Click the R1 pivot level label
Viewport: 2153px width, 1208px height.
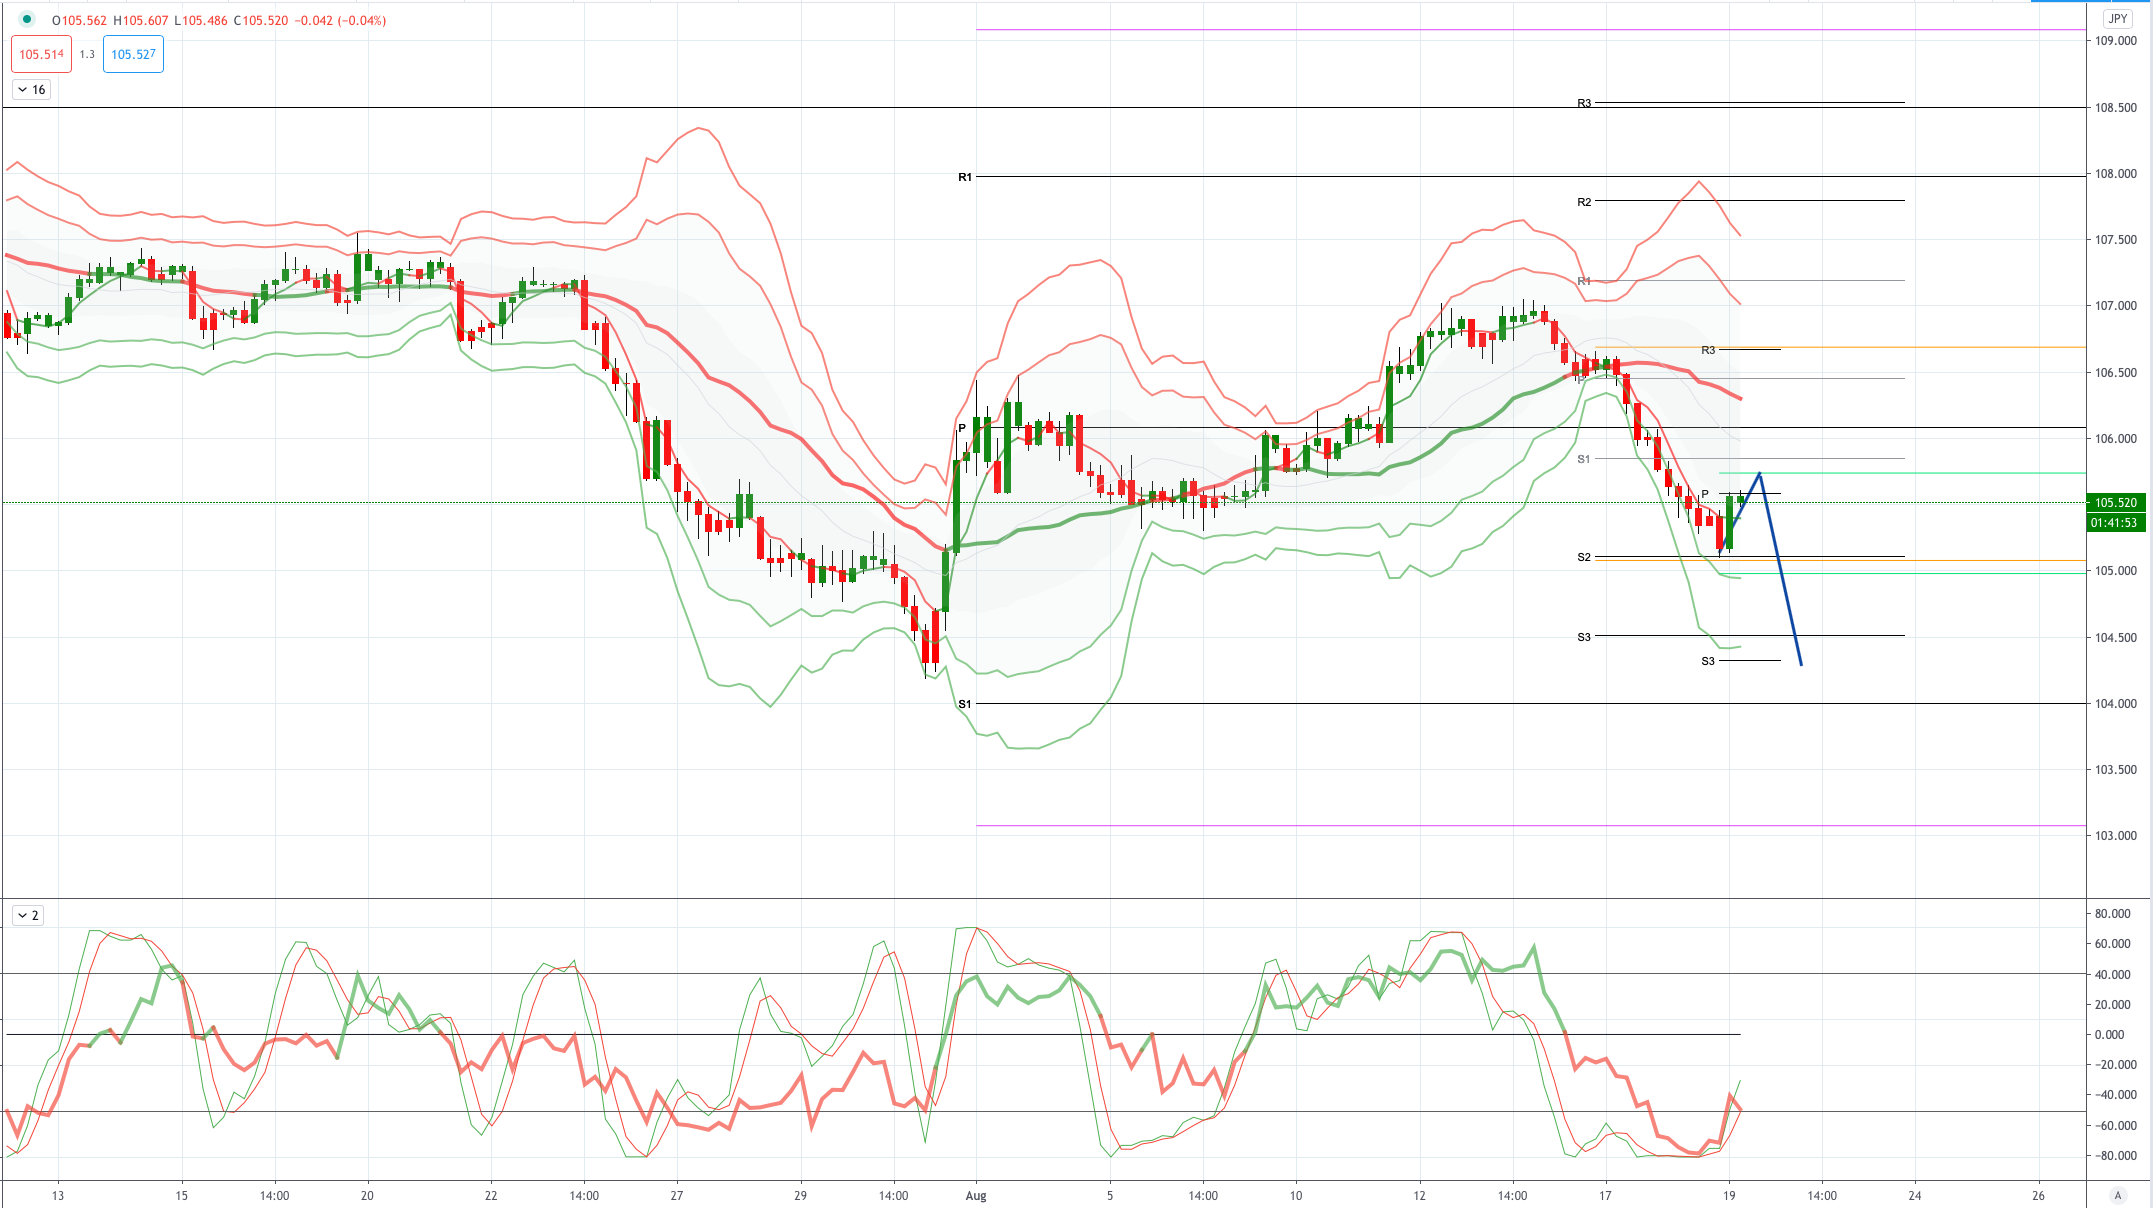pyautogui.click(x=965, y=177)
